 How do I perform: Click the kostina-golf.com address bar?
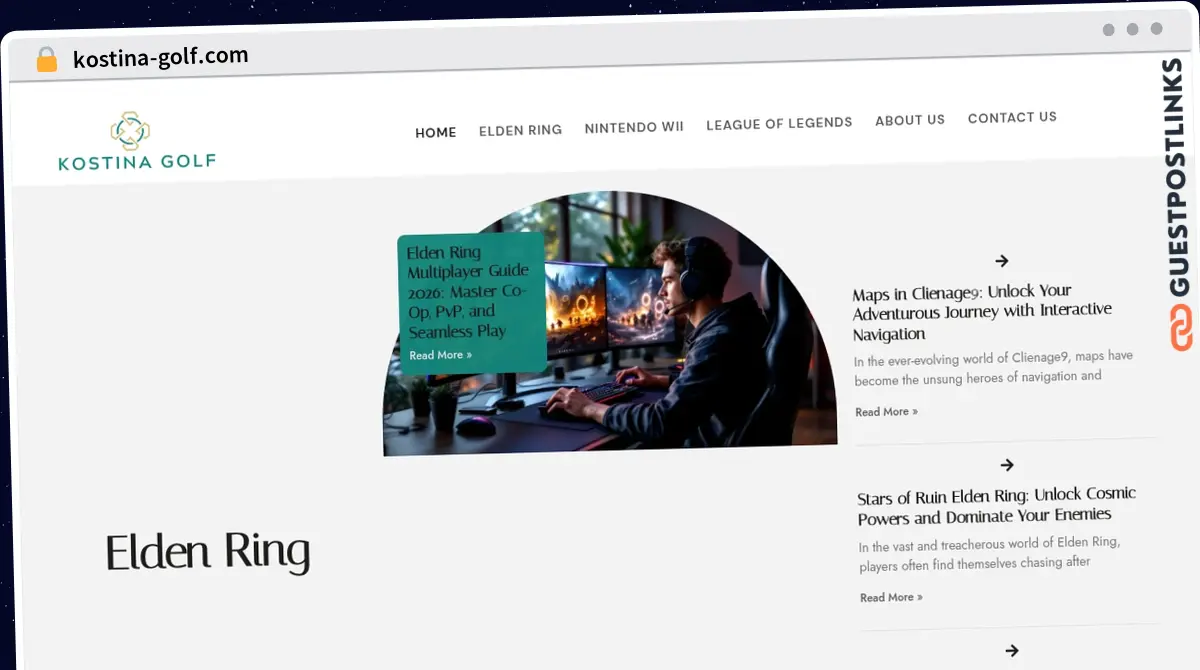[160, 57]
